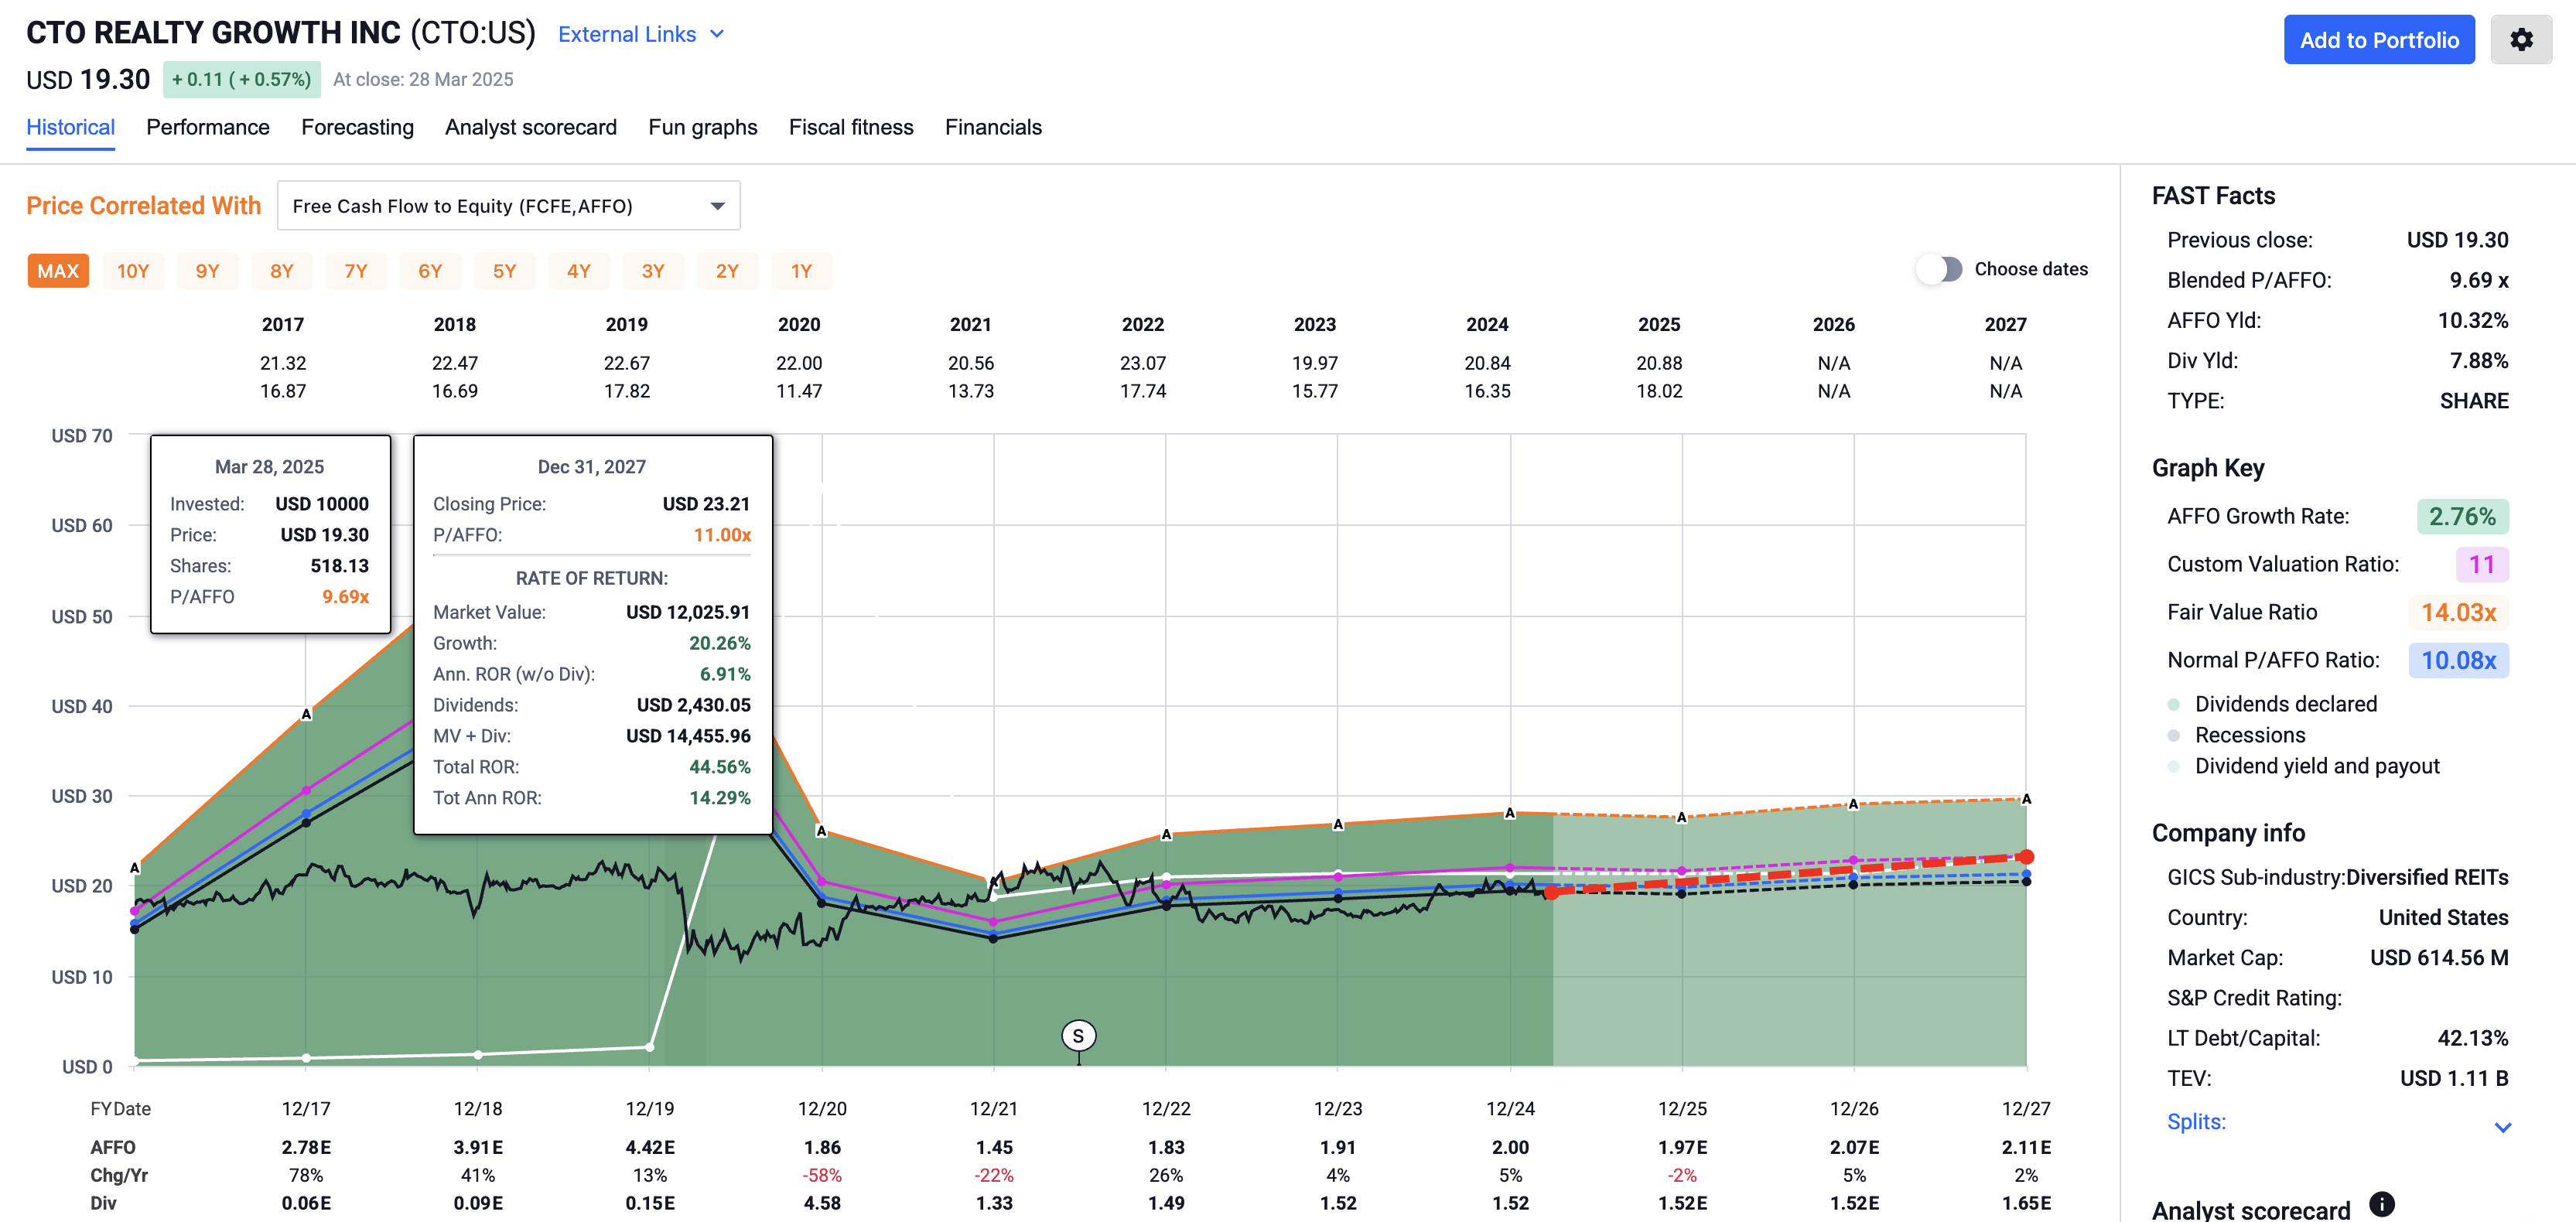Select the MAX timeframe button
2576x1222 pixels.
click(57, 270)
